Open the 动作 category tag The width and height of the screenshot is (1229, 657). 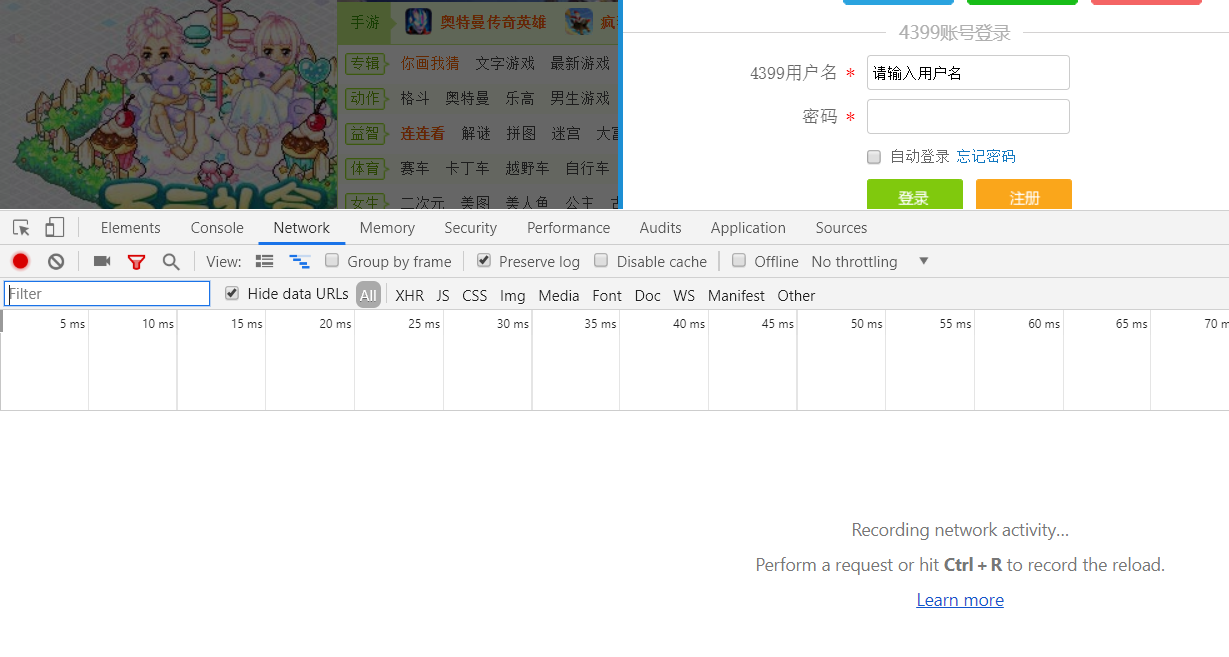point(365,99)
